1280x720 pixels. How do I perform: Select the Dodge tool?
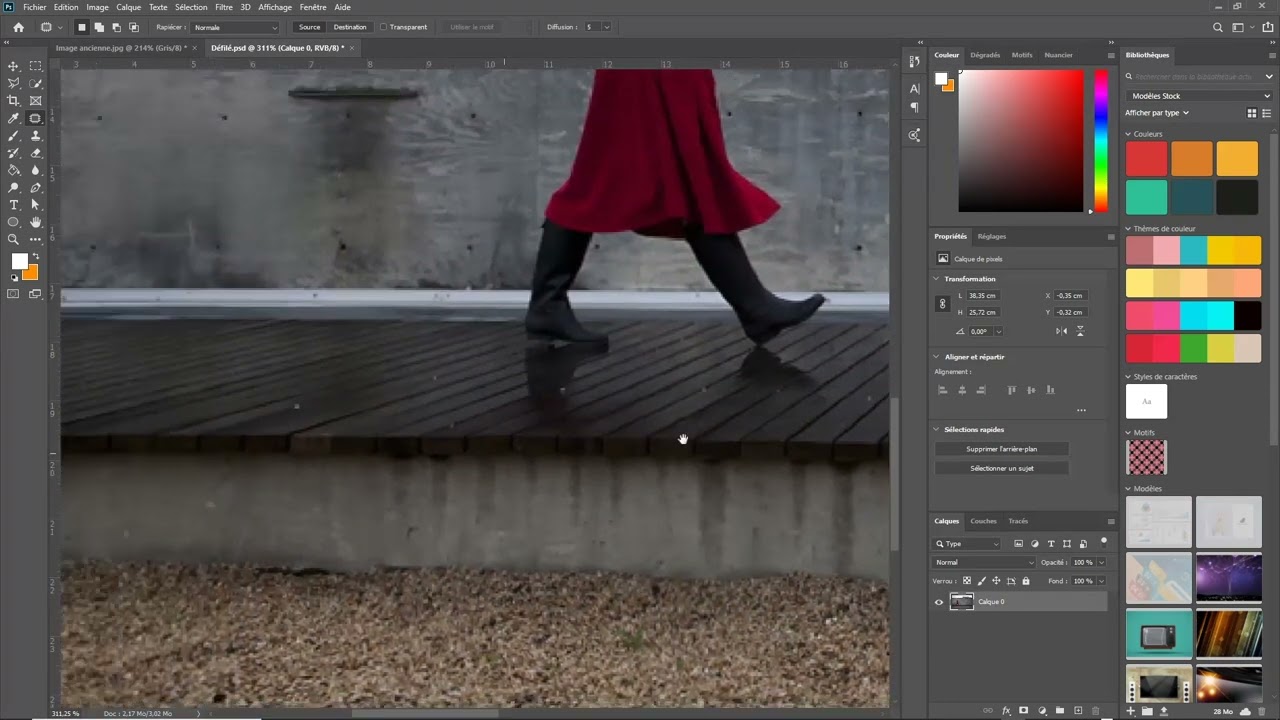(x=14, y=187)
